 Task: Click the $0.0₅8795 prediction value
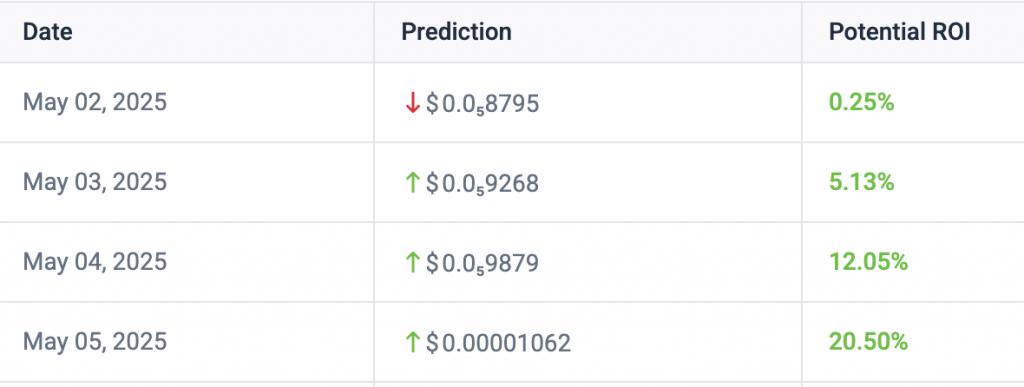click(483, 104)
